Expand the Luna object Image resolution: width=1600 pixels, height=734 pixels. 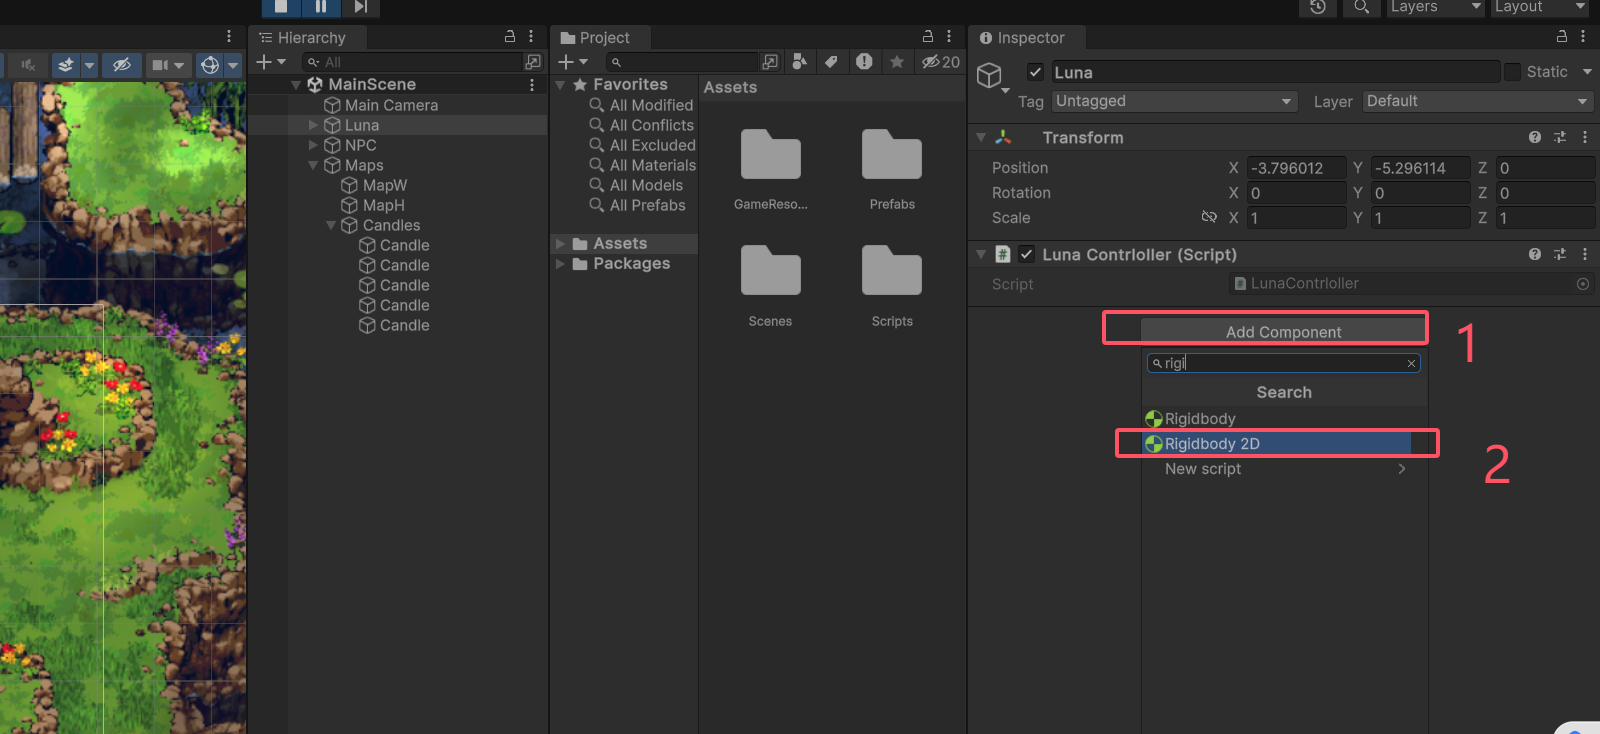click(x=313, y=125)
